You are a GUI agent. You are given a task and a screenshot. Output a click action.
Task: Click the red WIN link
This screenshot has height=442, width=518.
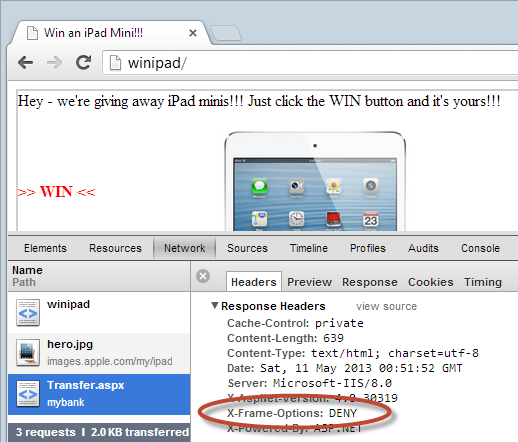click(x=56, y=192)
